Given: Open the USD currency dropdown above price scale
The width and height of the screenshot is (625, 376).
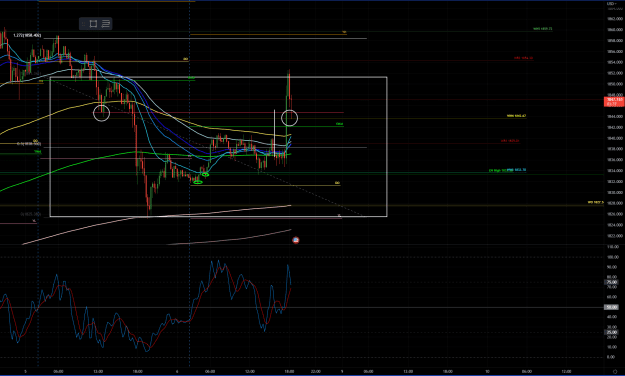Looking at the screenshot, I should (x=612, y=4).
